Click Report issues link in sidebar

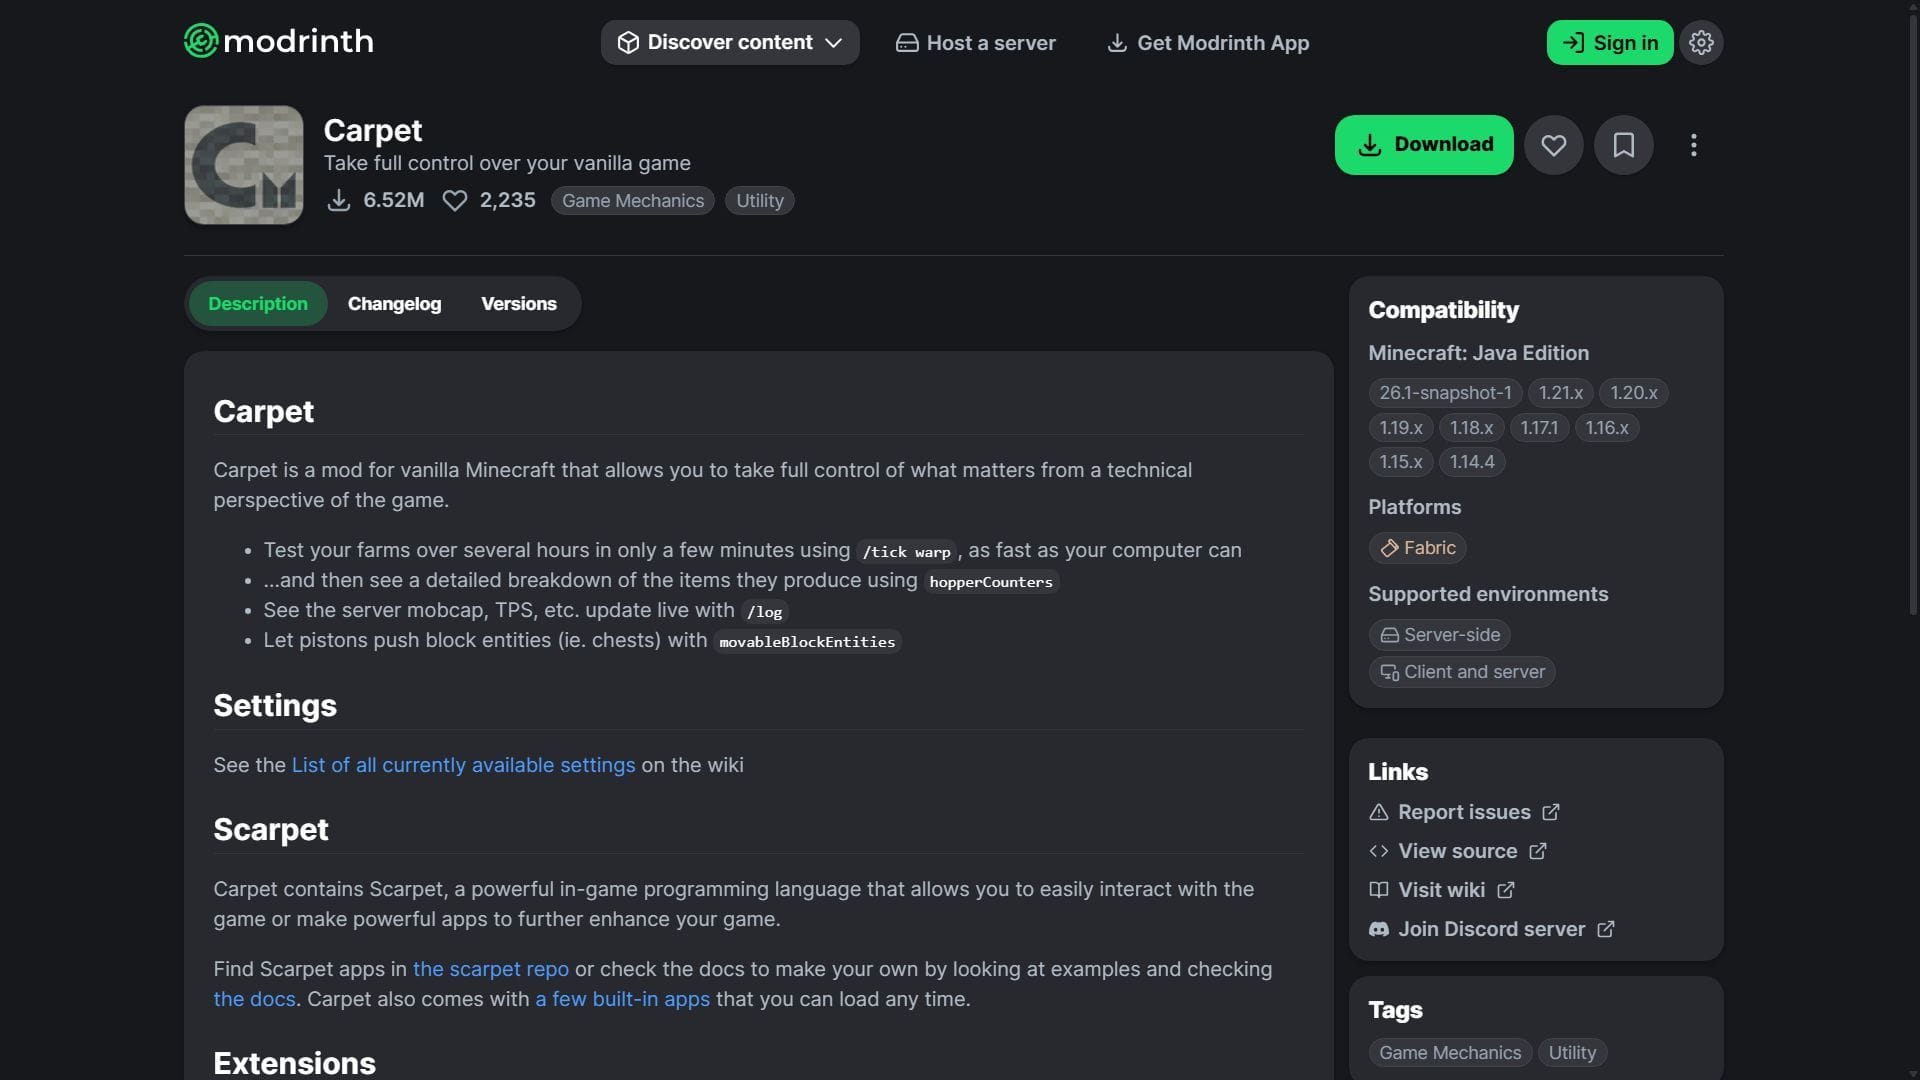(1463, 812)
